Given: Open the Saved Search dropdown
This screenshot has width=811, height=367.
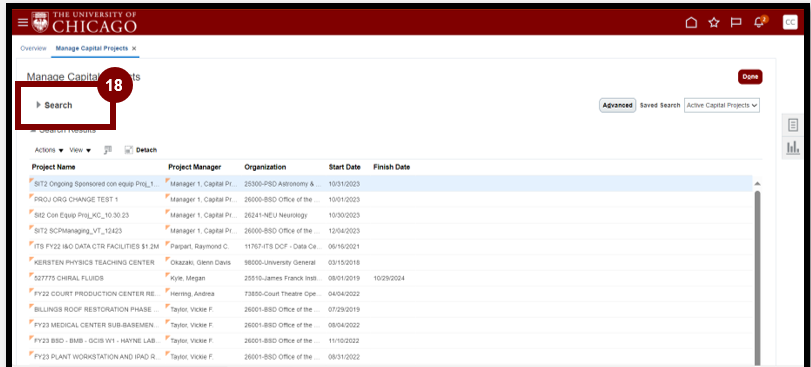Looking at the screenshot, I should (x=722, y=105).
